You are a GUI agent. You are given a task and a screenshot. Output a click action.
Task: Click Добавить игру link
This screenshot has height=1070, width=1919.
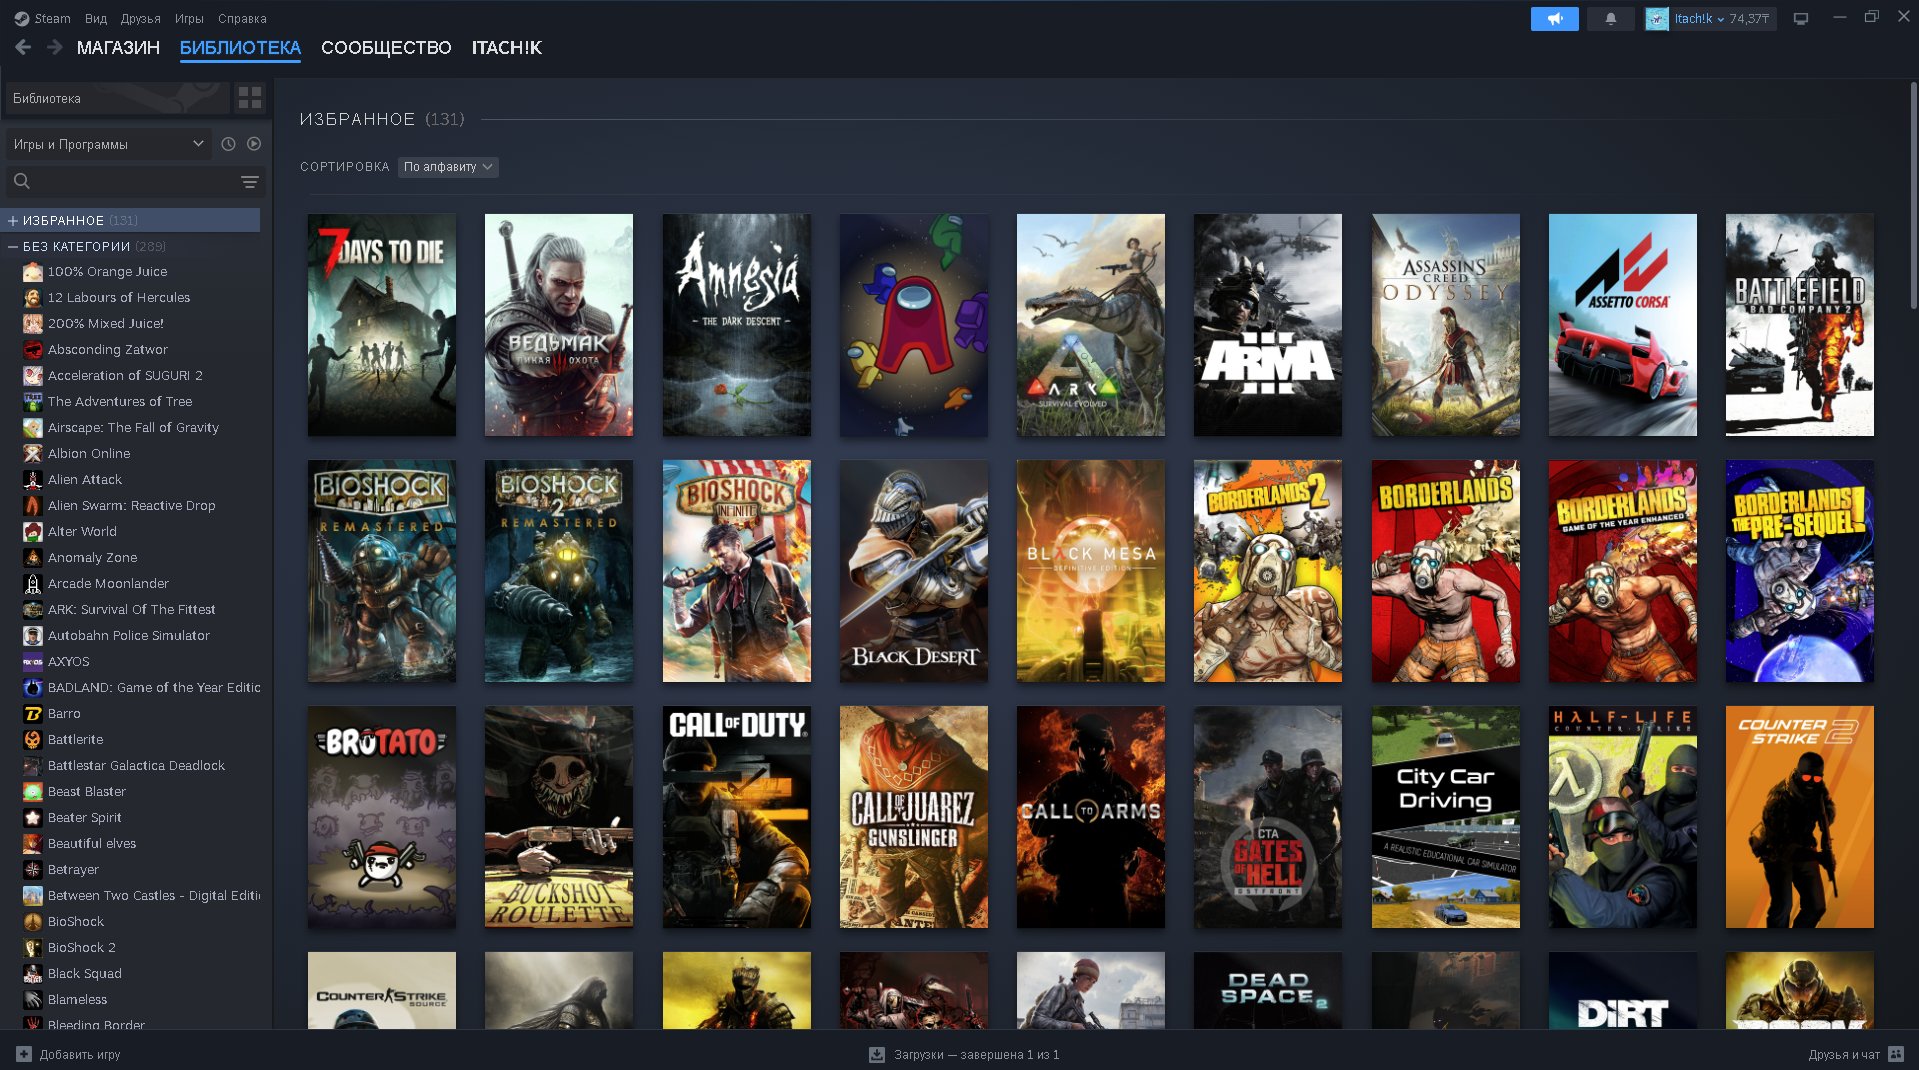[x=80, y=1054]
